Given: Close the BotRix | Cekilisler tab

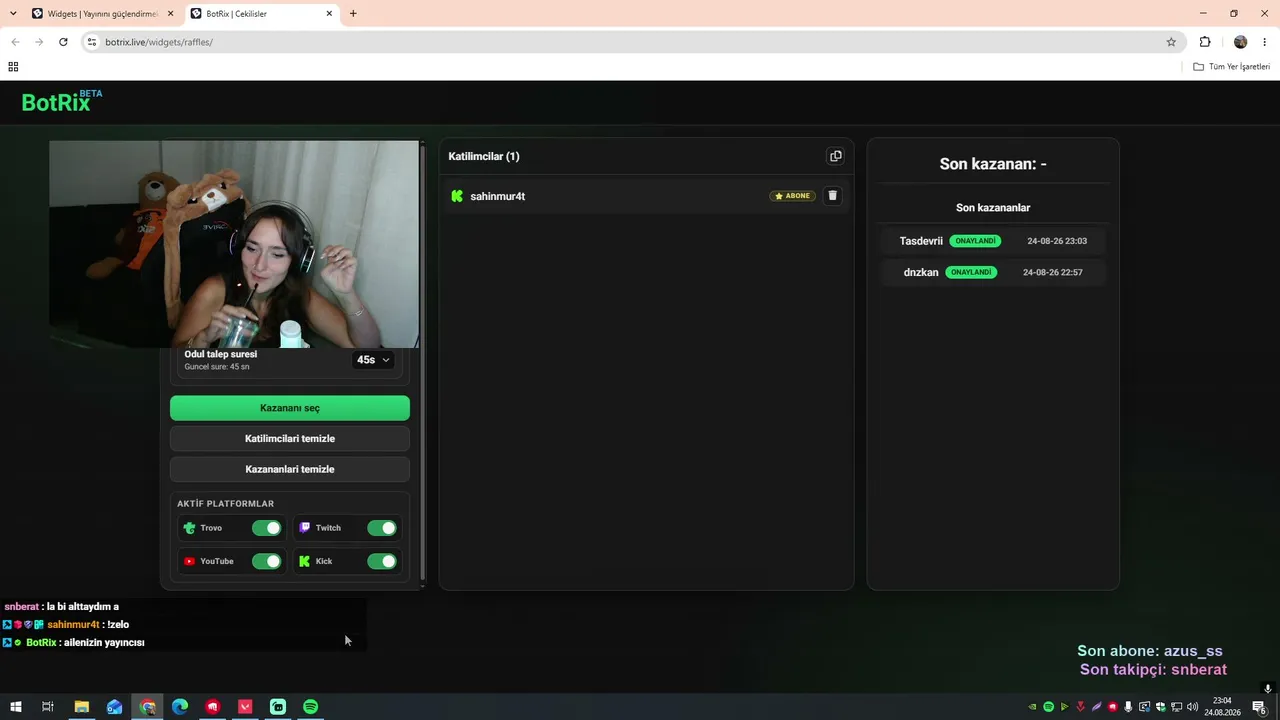Looking at the screenshot, I should tap(329, 14).
